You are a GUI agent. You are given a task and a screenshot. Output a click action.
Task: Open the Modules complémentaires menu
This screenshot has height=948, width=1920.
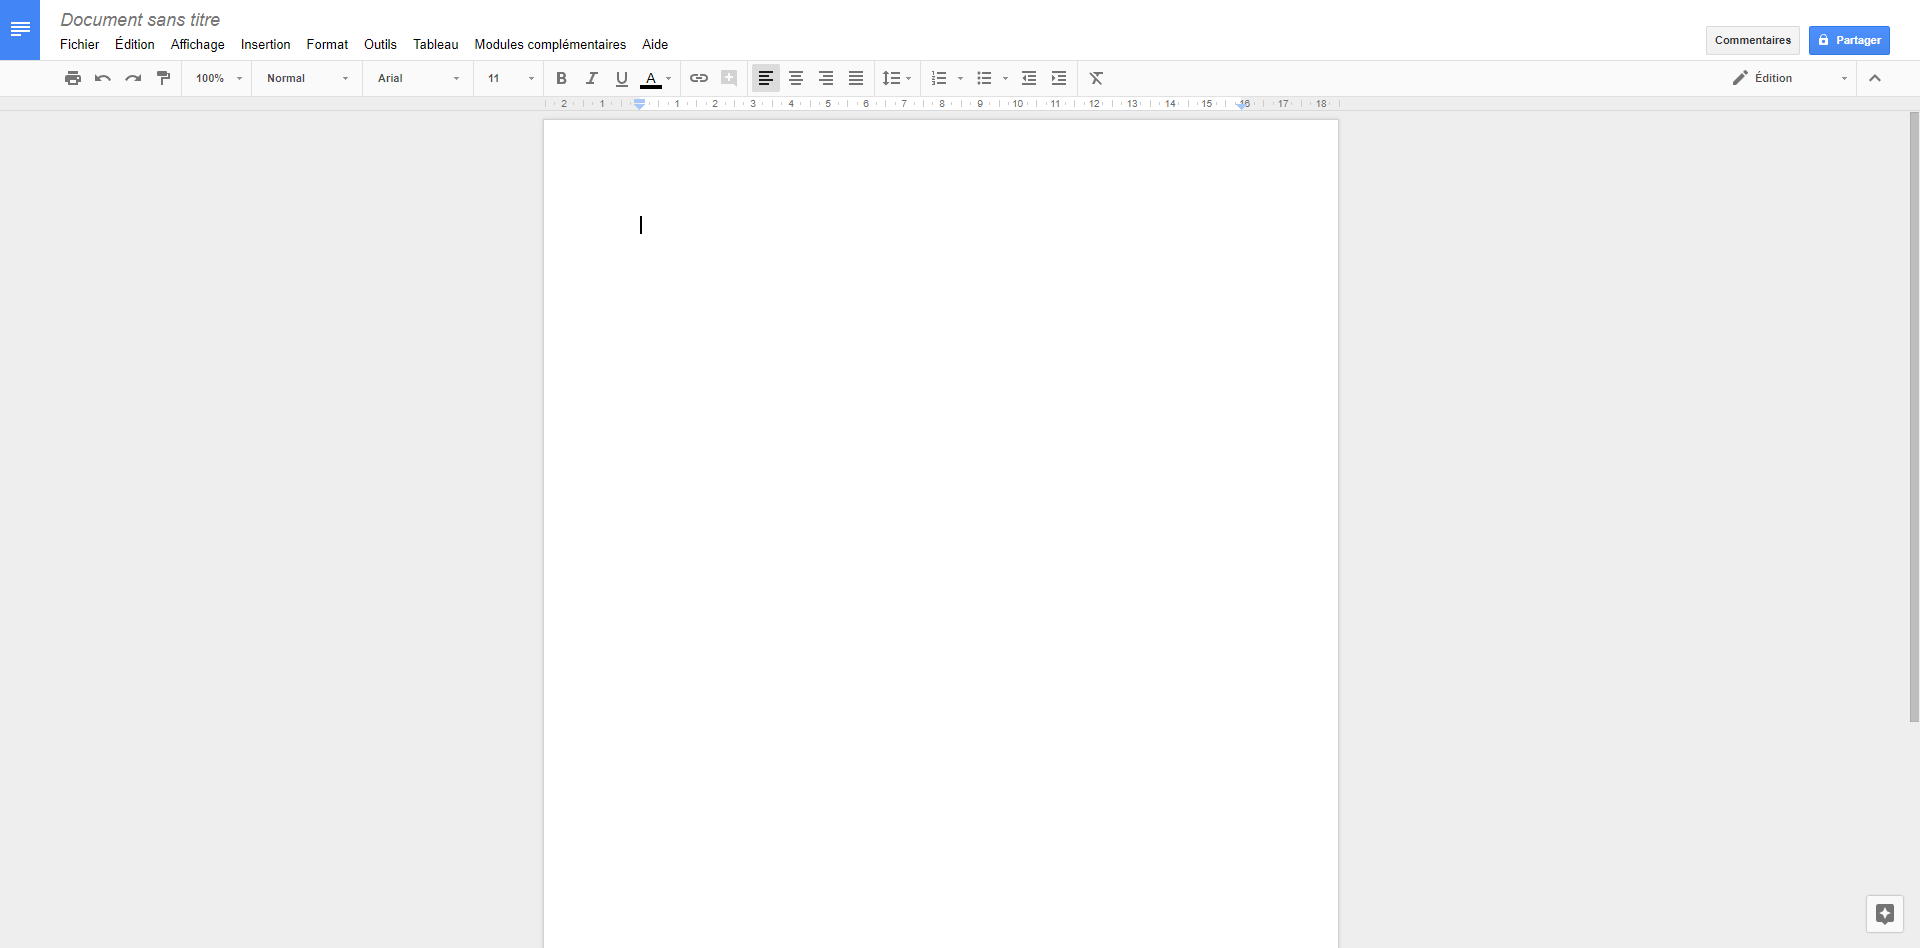pos(550,44)
